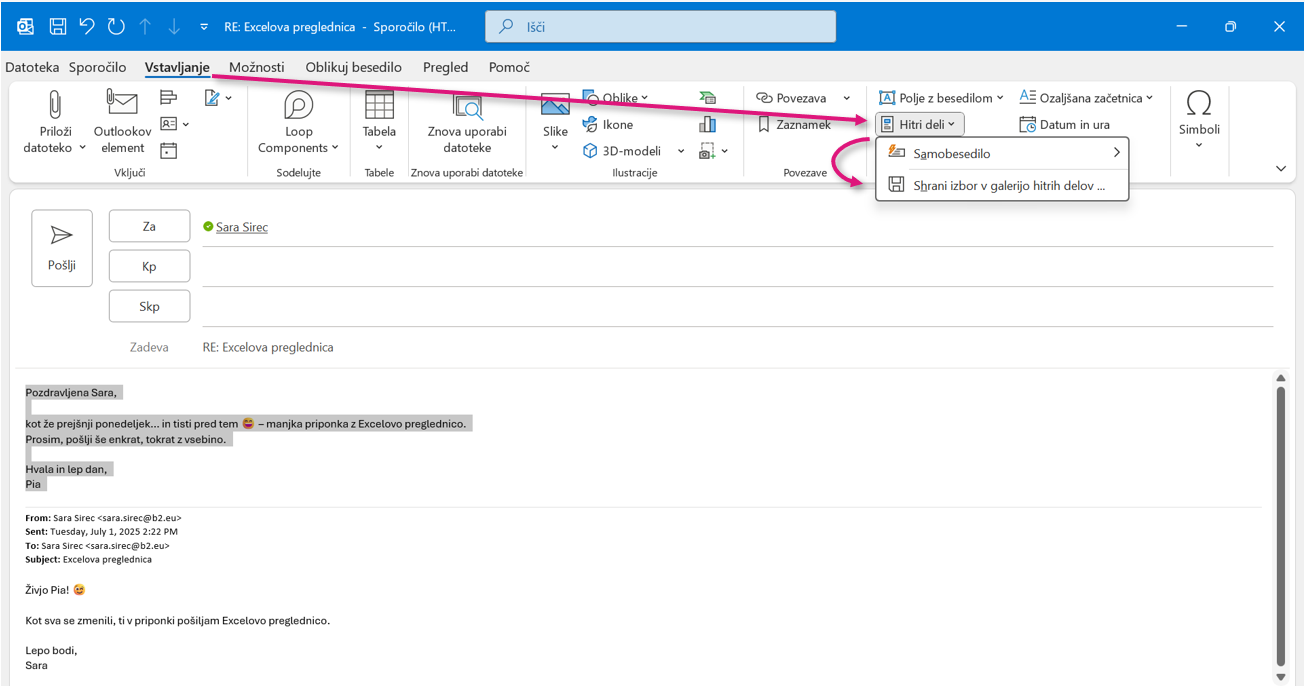The image size is (1305, 688).
Task: Click the line "Pozdravljena Sara,"
Action: coord(71,392)
